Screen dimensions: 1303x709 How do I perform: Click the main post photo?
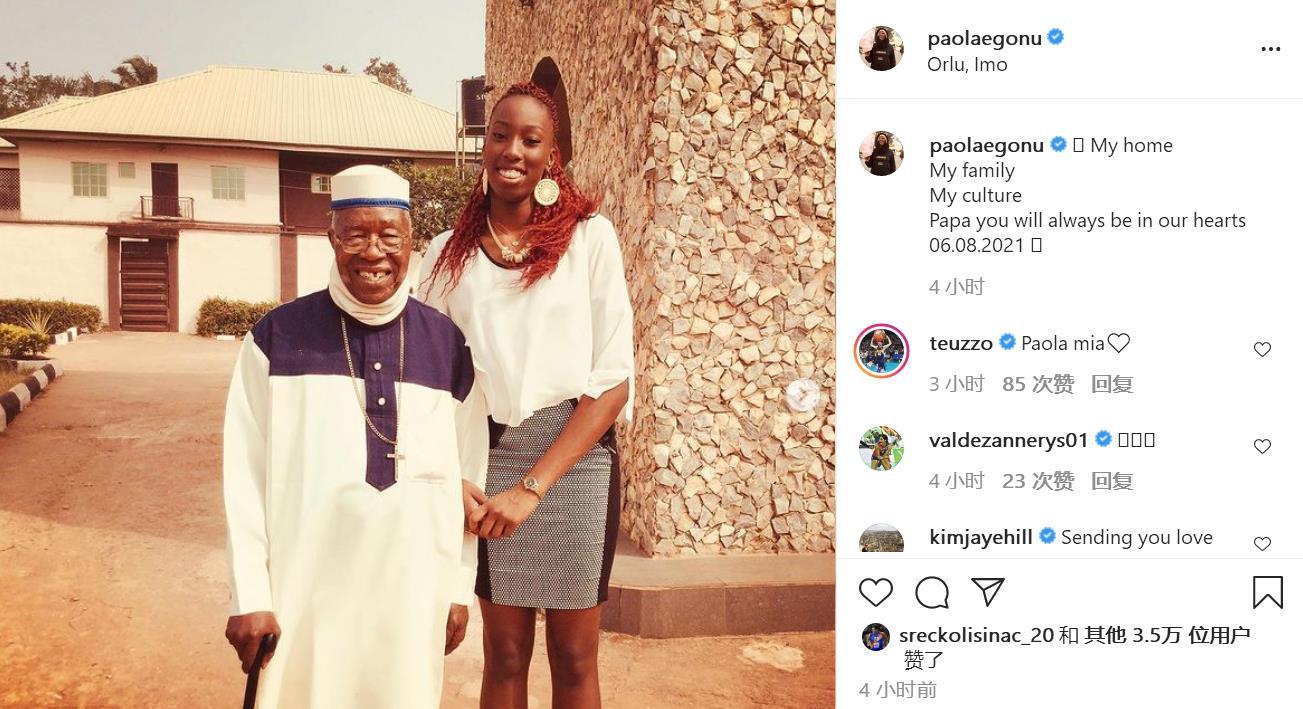417,354
